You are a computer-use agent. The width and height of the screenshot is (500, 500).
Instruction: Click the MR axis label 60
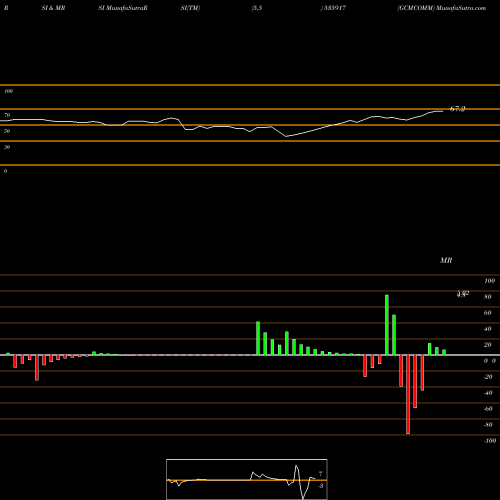pyautogui.click(x=488, y=313)
